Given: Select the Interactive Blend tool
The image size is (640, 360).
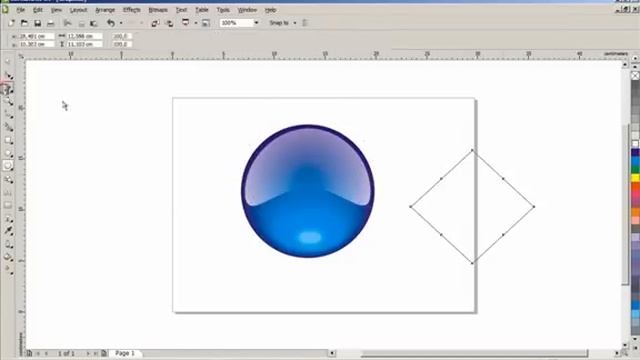Looking at the screenshot, I should (8, 218).
